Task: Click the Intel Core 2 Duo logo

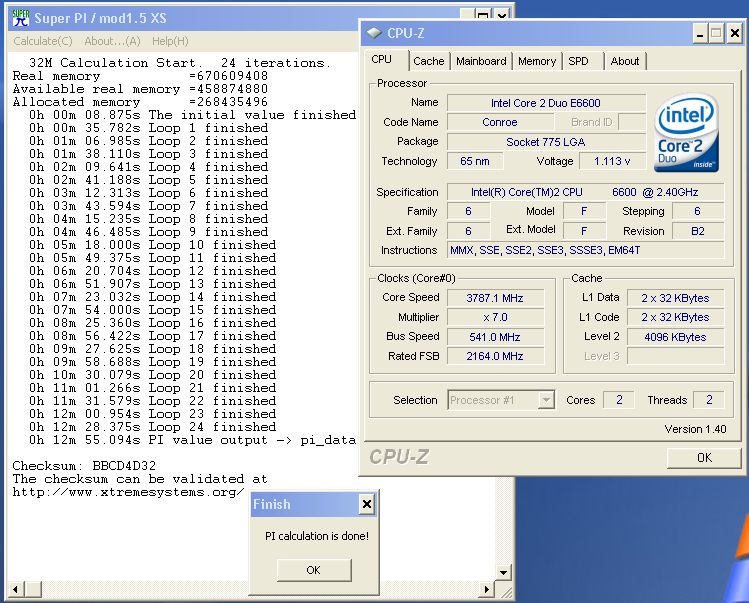Action: point(686,132)
